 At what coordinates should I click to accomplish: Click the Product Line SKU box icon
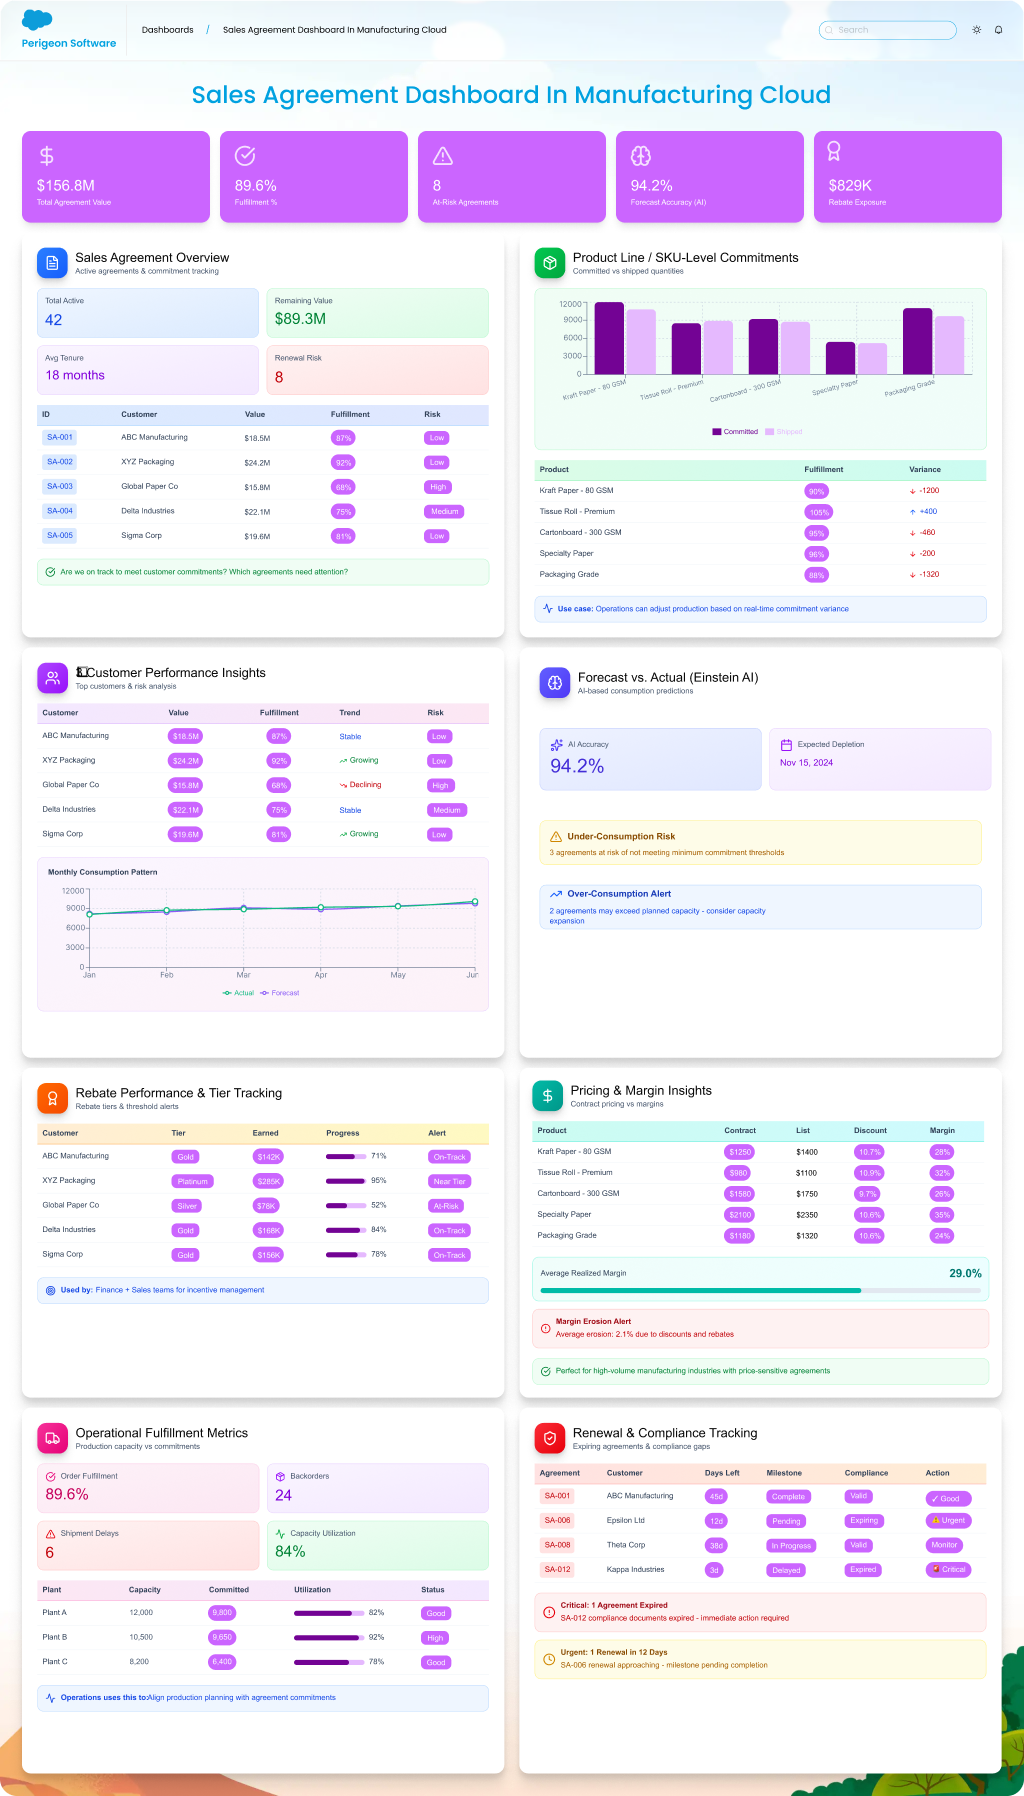click(x=550, y=263)
